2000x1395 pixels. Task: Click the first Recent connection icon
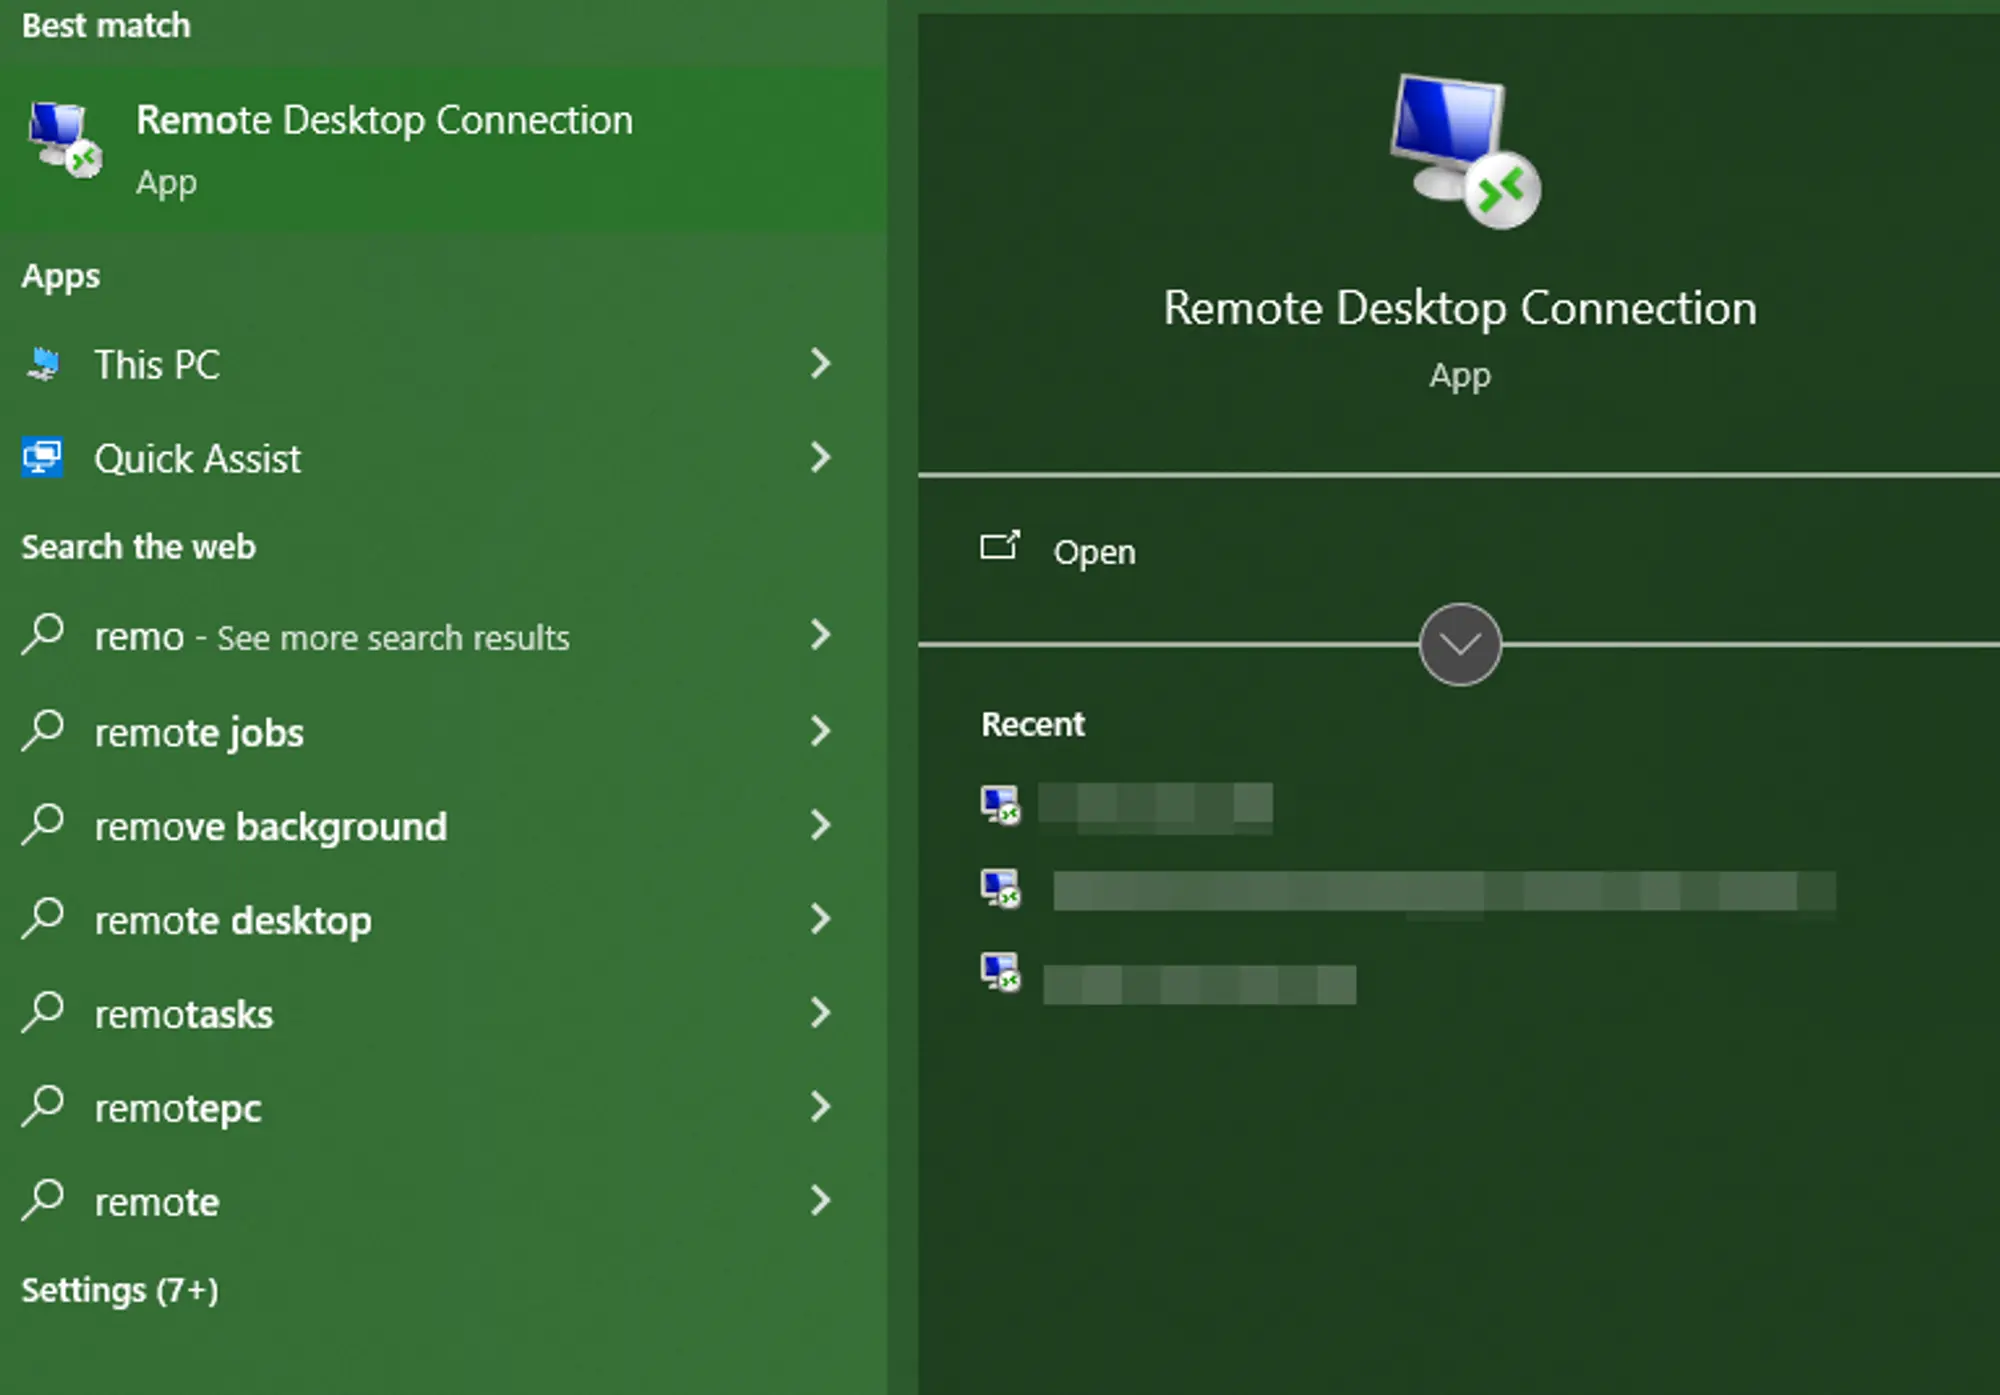point(1002,805)
